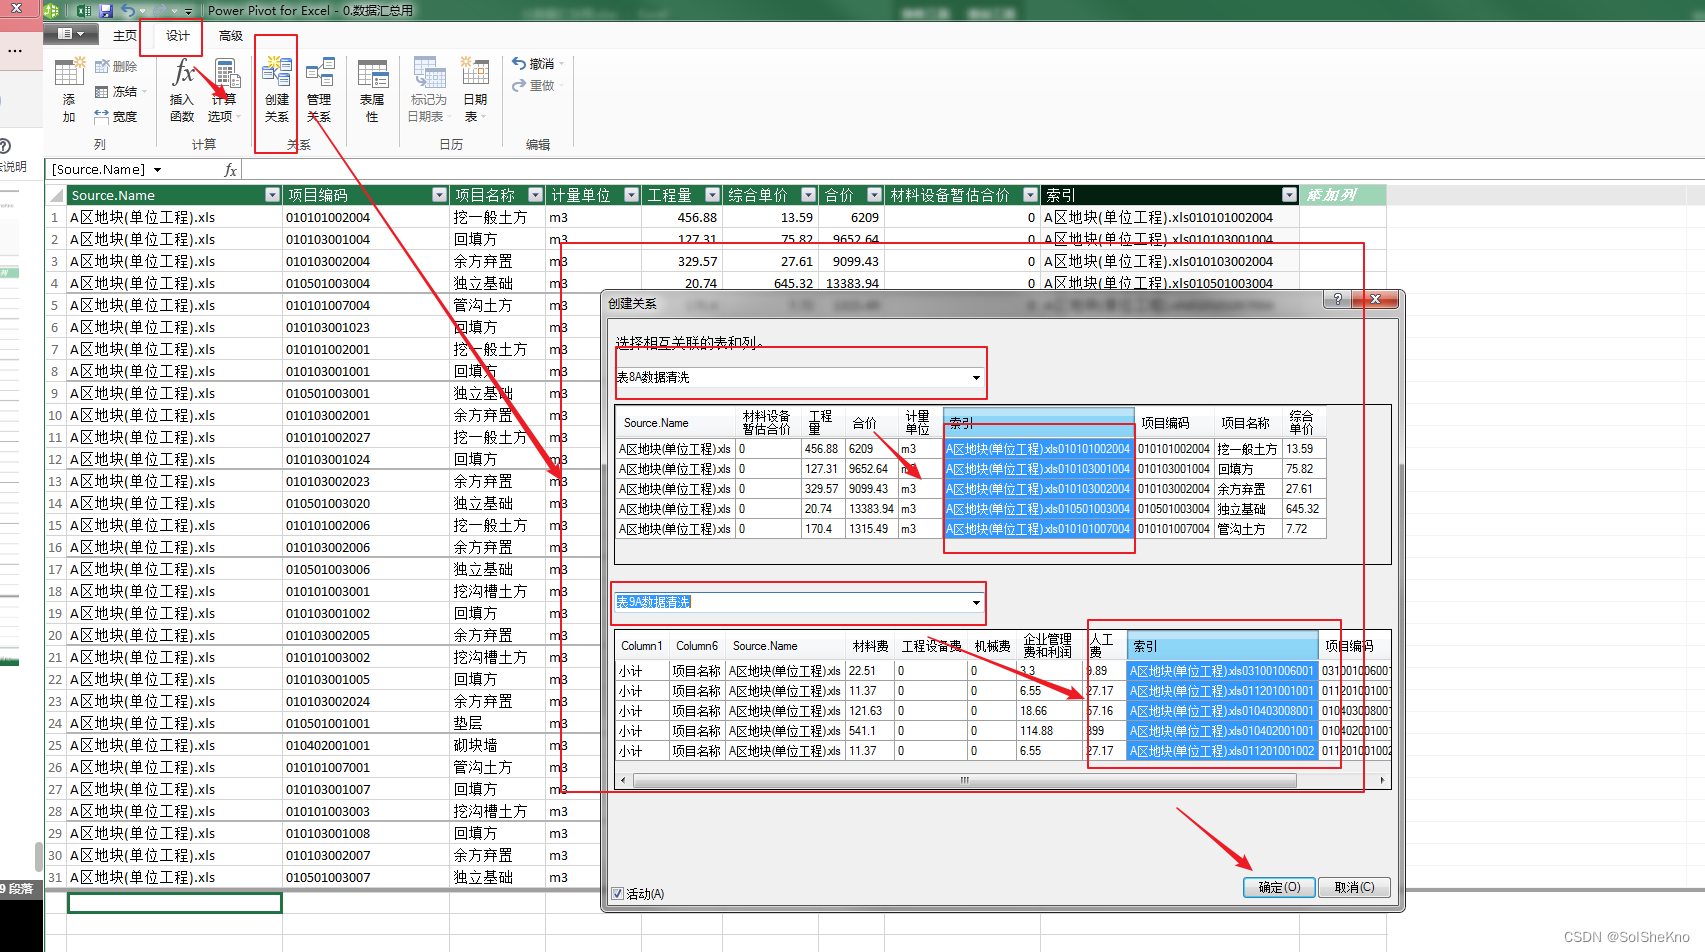Open the name box [Source.Name] dropdown

(x=157, y=170)
